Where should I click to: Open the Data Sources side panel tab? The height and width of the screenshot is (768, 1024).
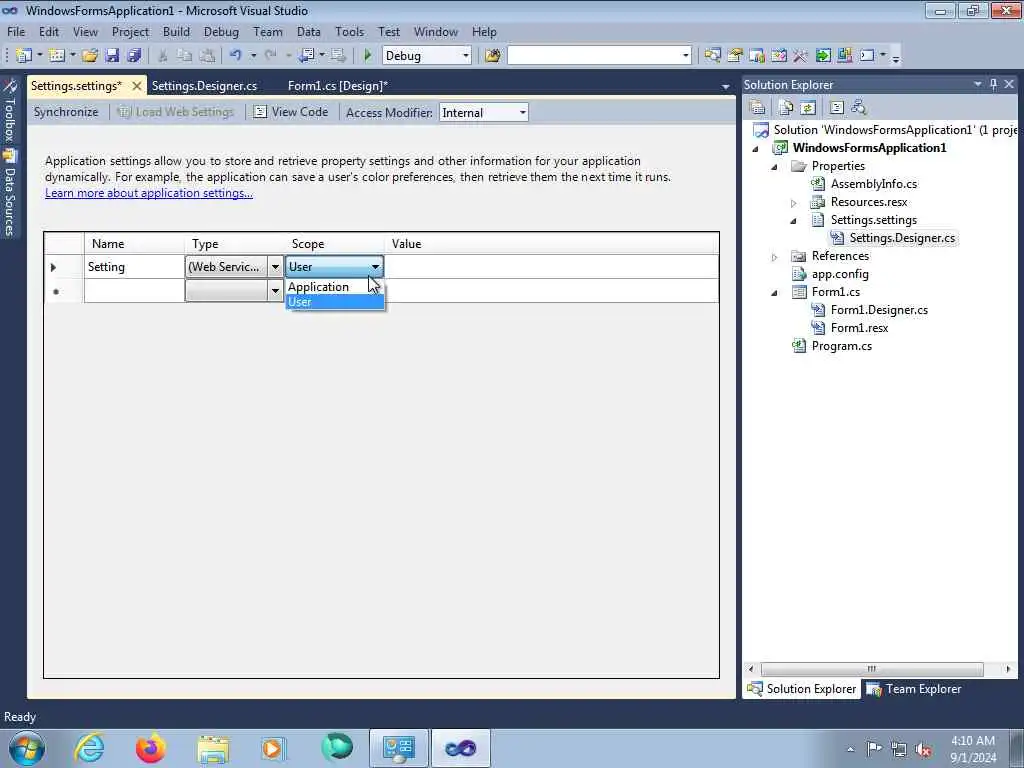[x=9, y=193]
